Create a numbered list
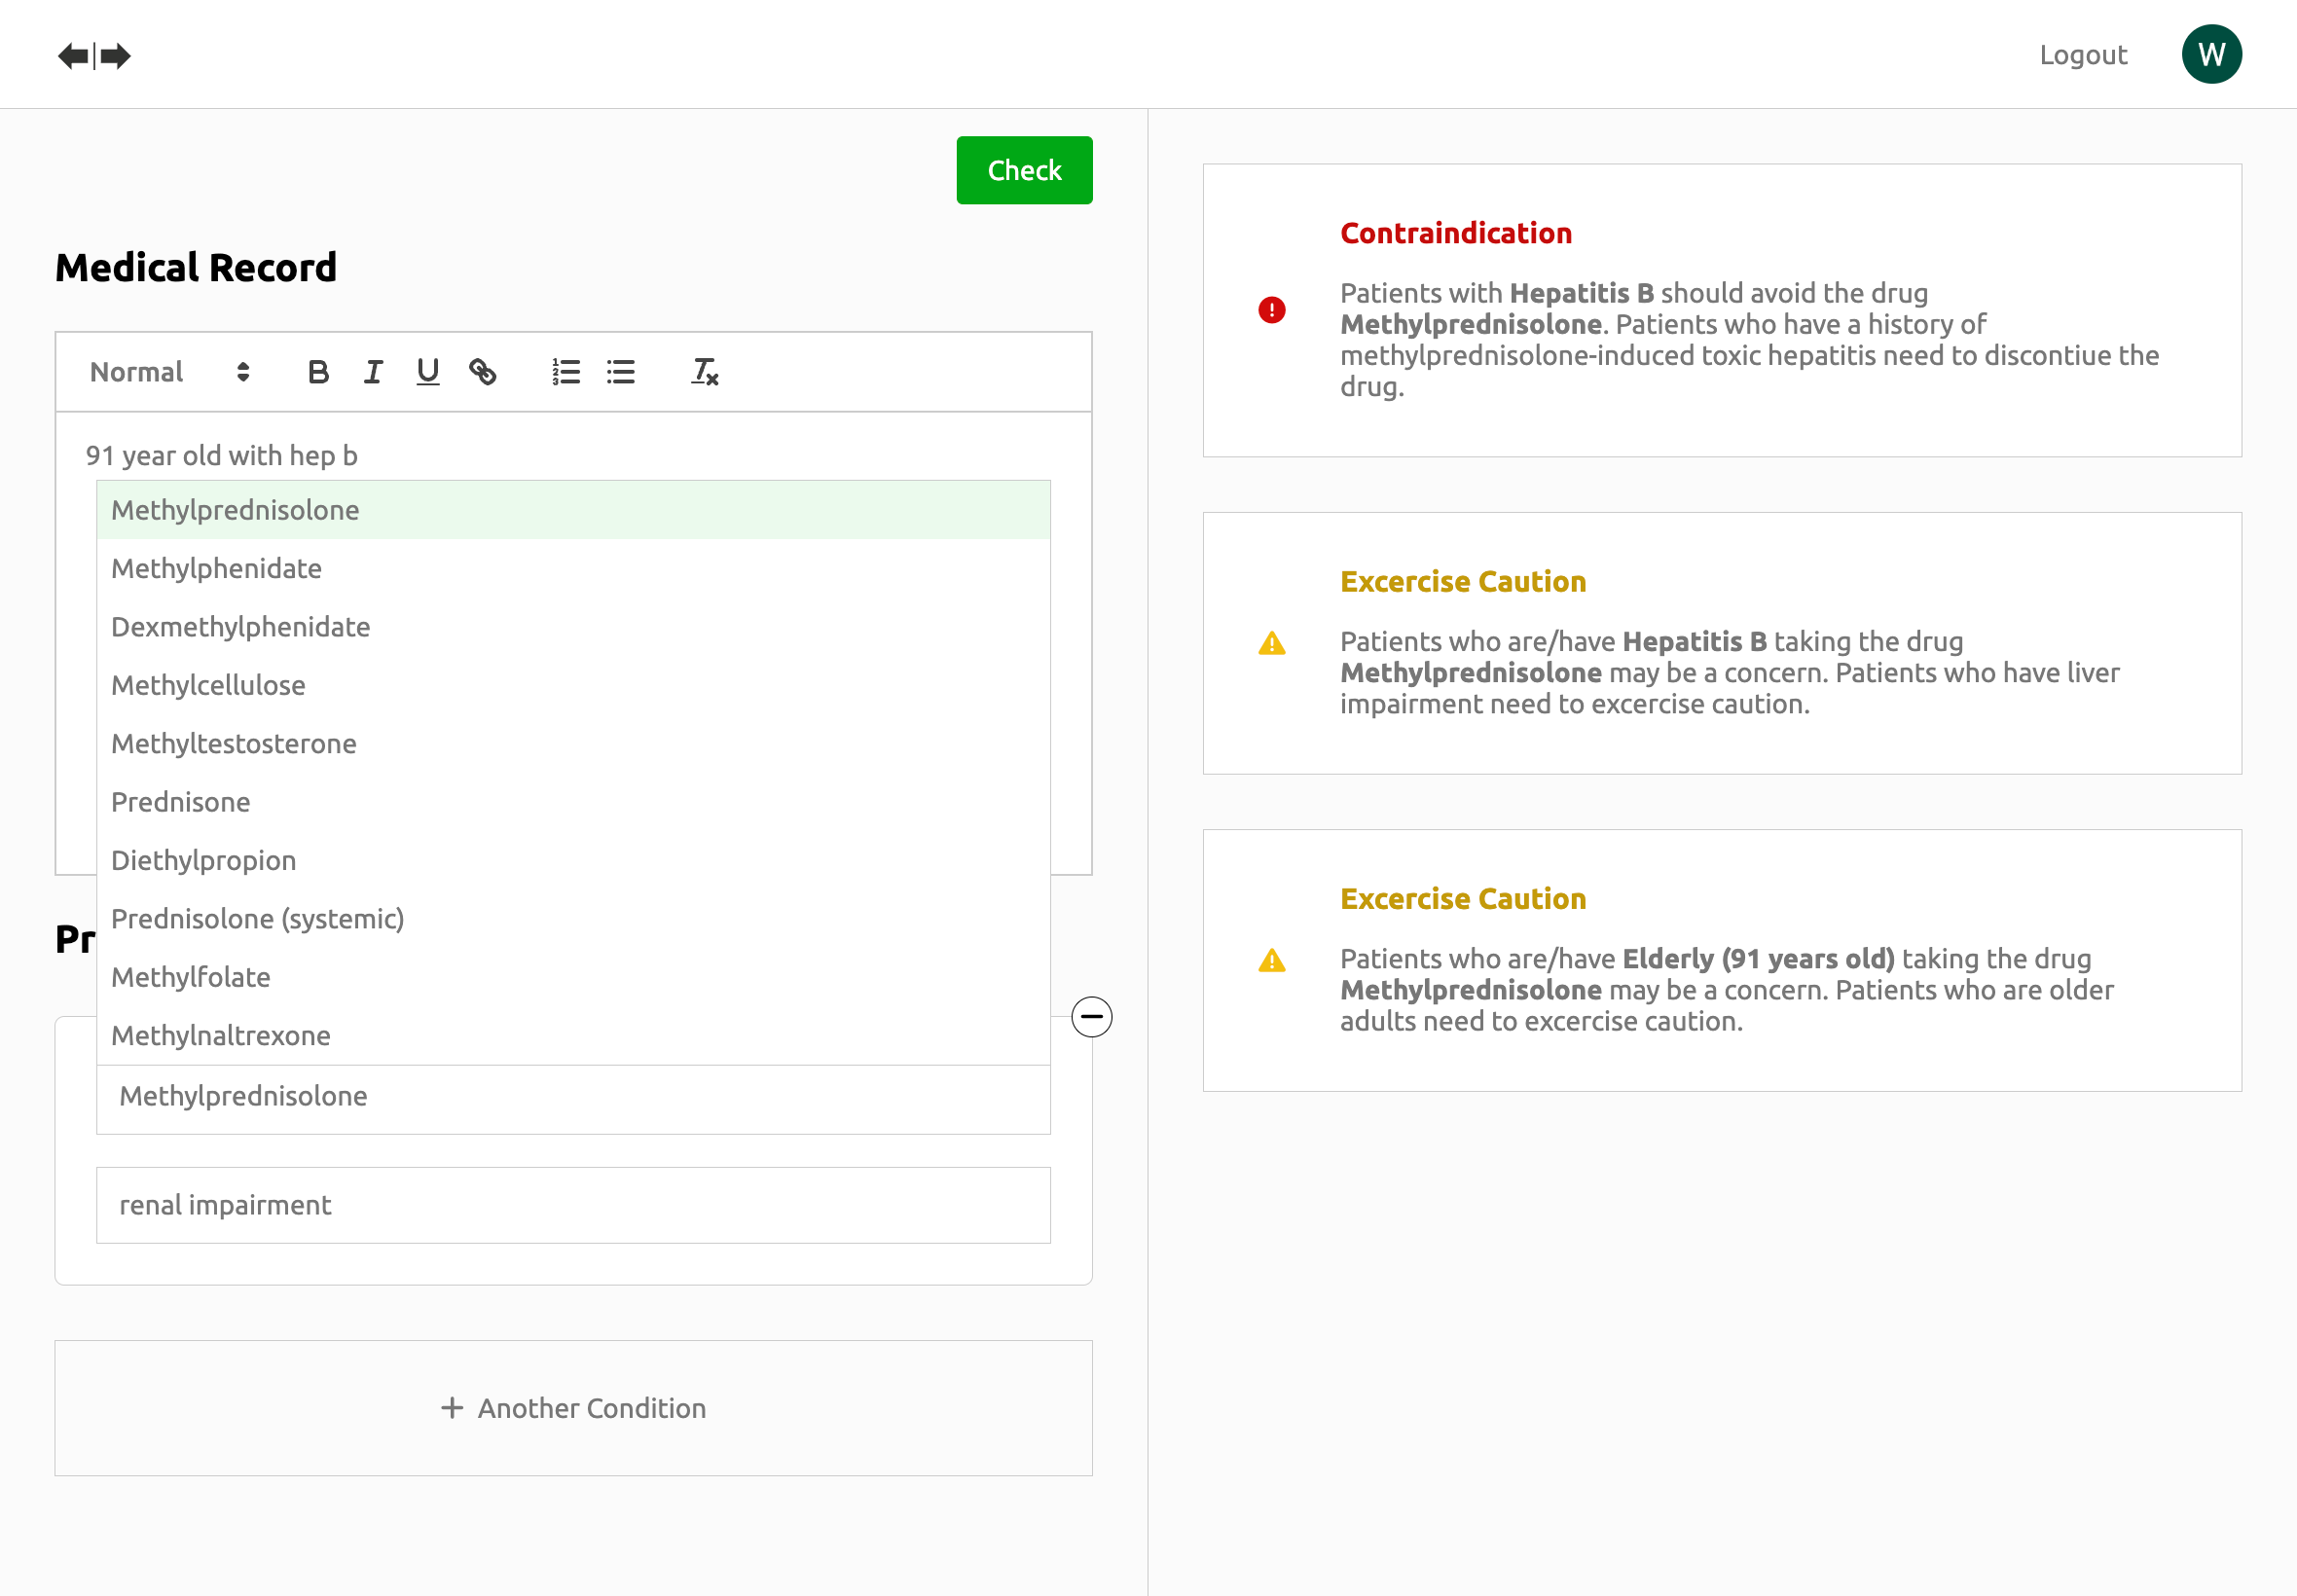This screenshot has height=1596, width=2297. pos(566,372)
